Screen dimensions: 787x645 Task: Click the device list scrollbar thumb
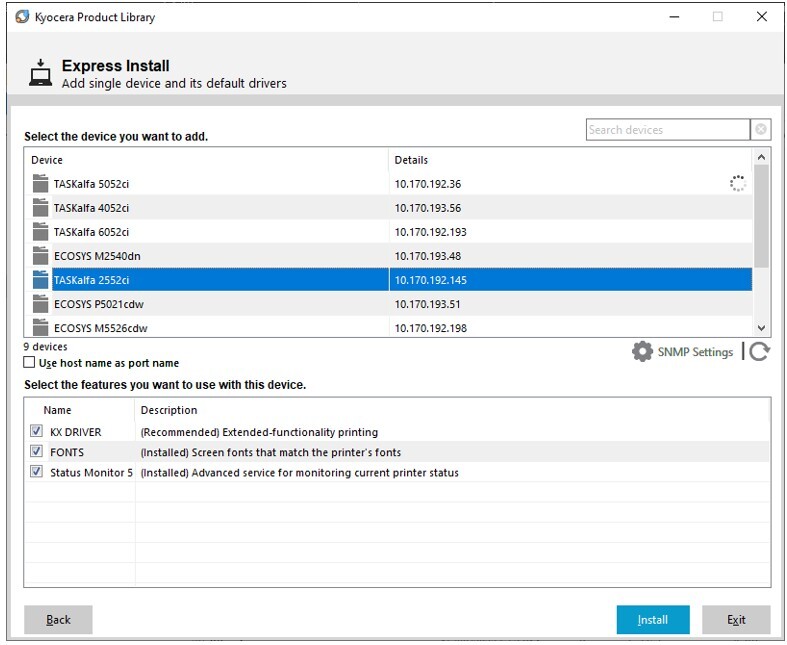761,216
